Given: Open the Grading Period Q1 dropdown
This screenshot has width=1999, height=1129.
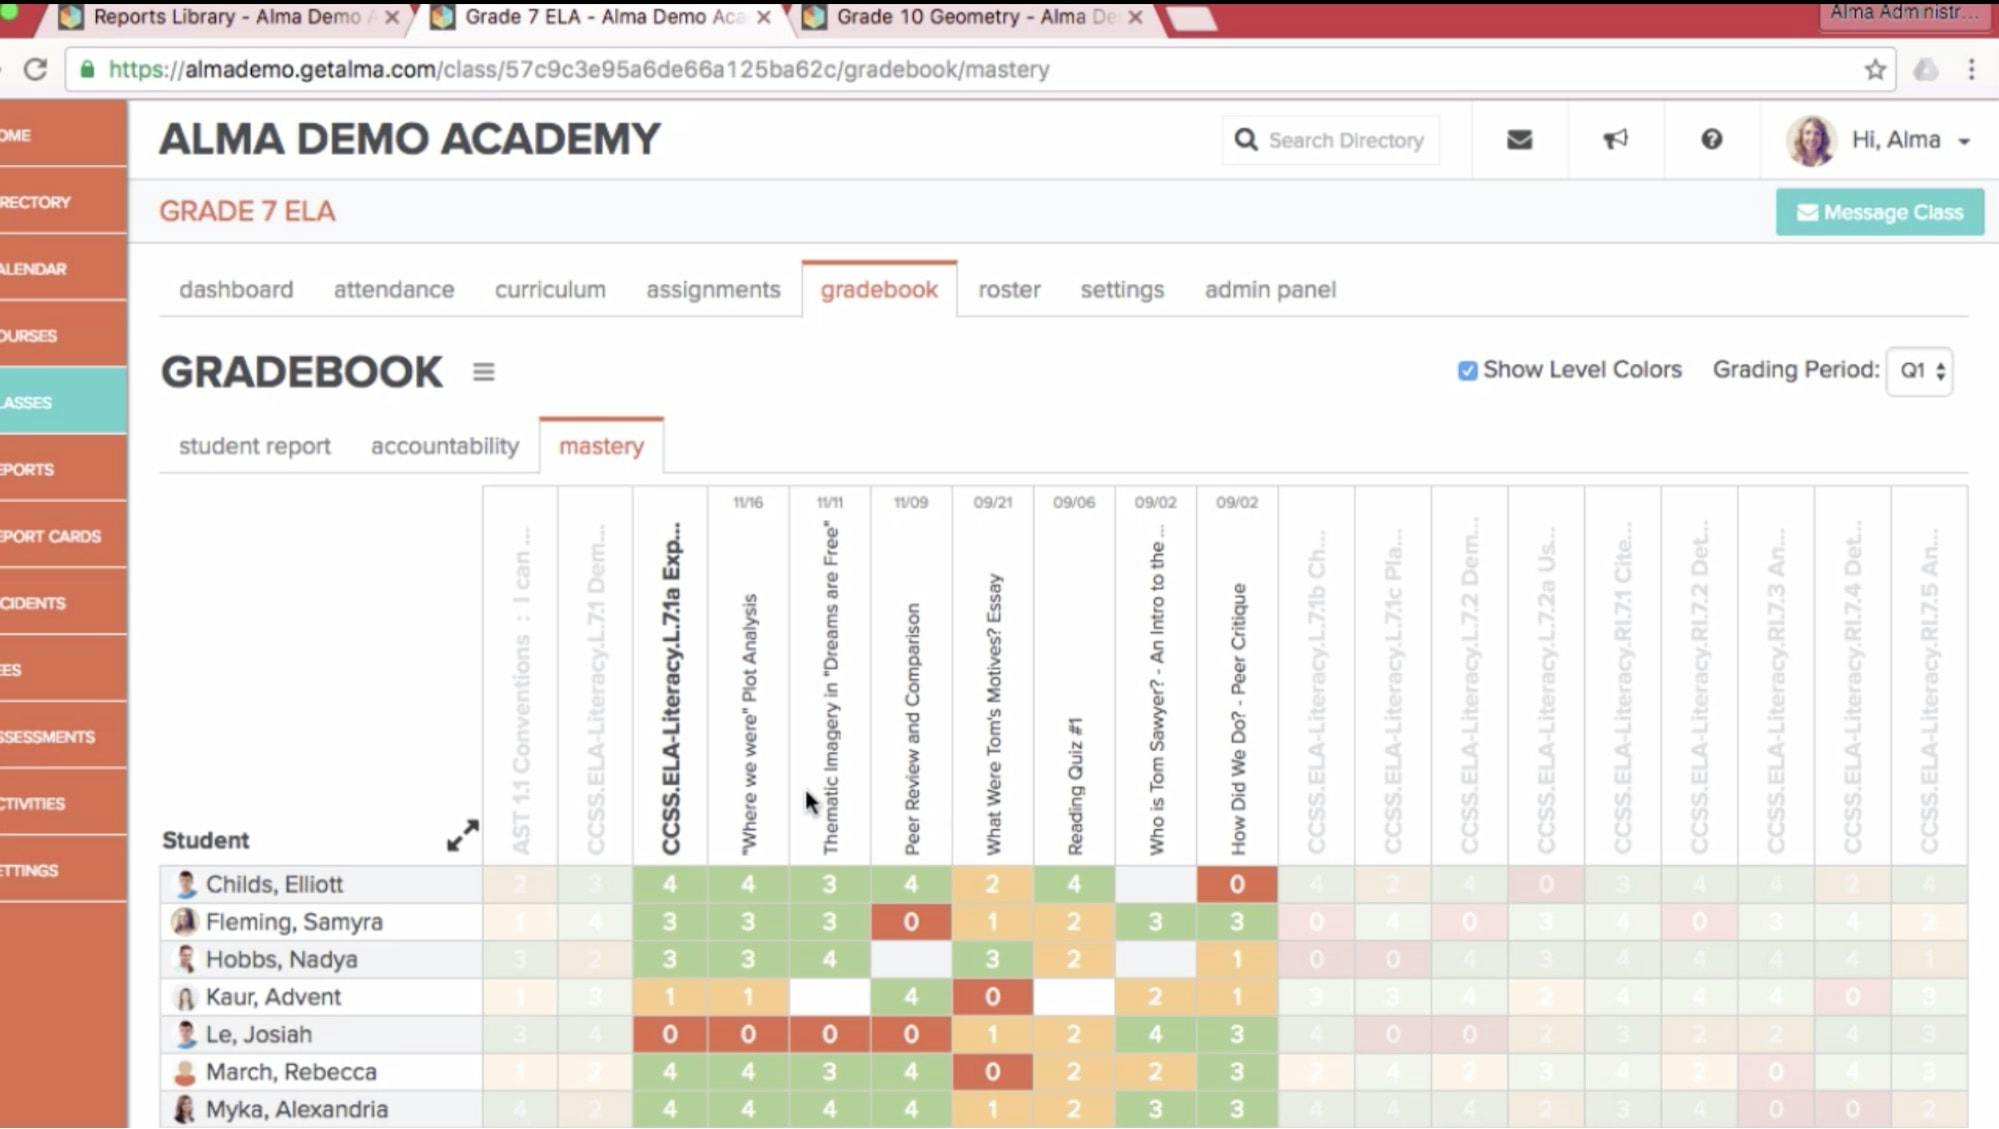Looking at the screenshot, I should (x=1920, y=371).
